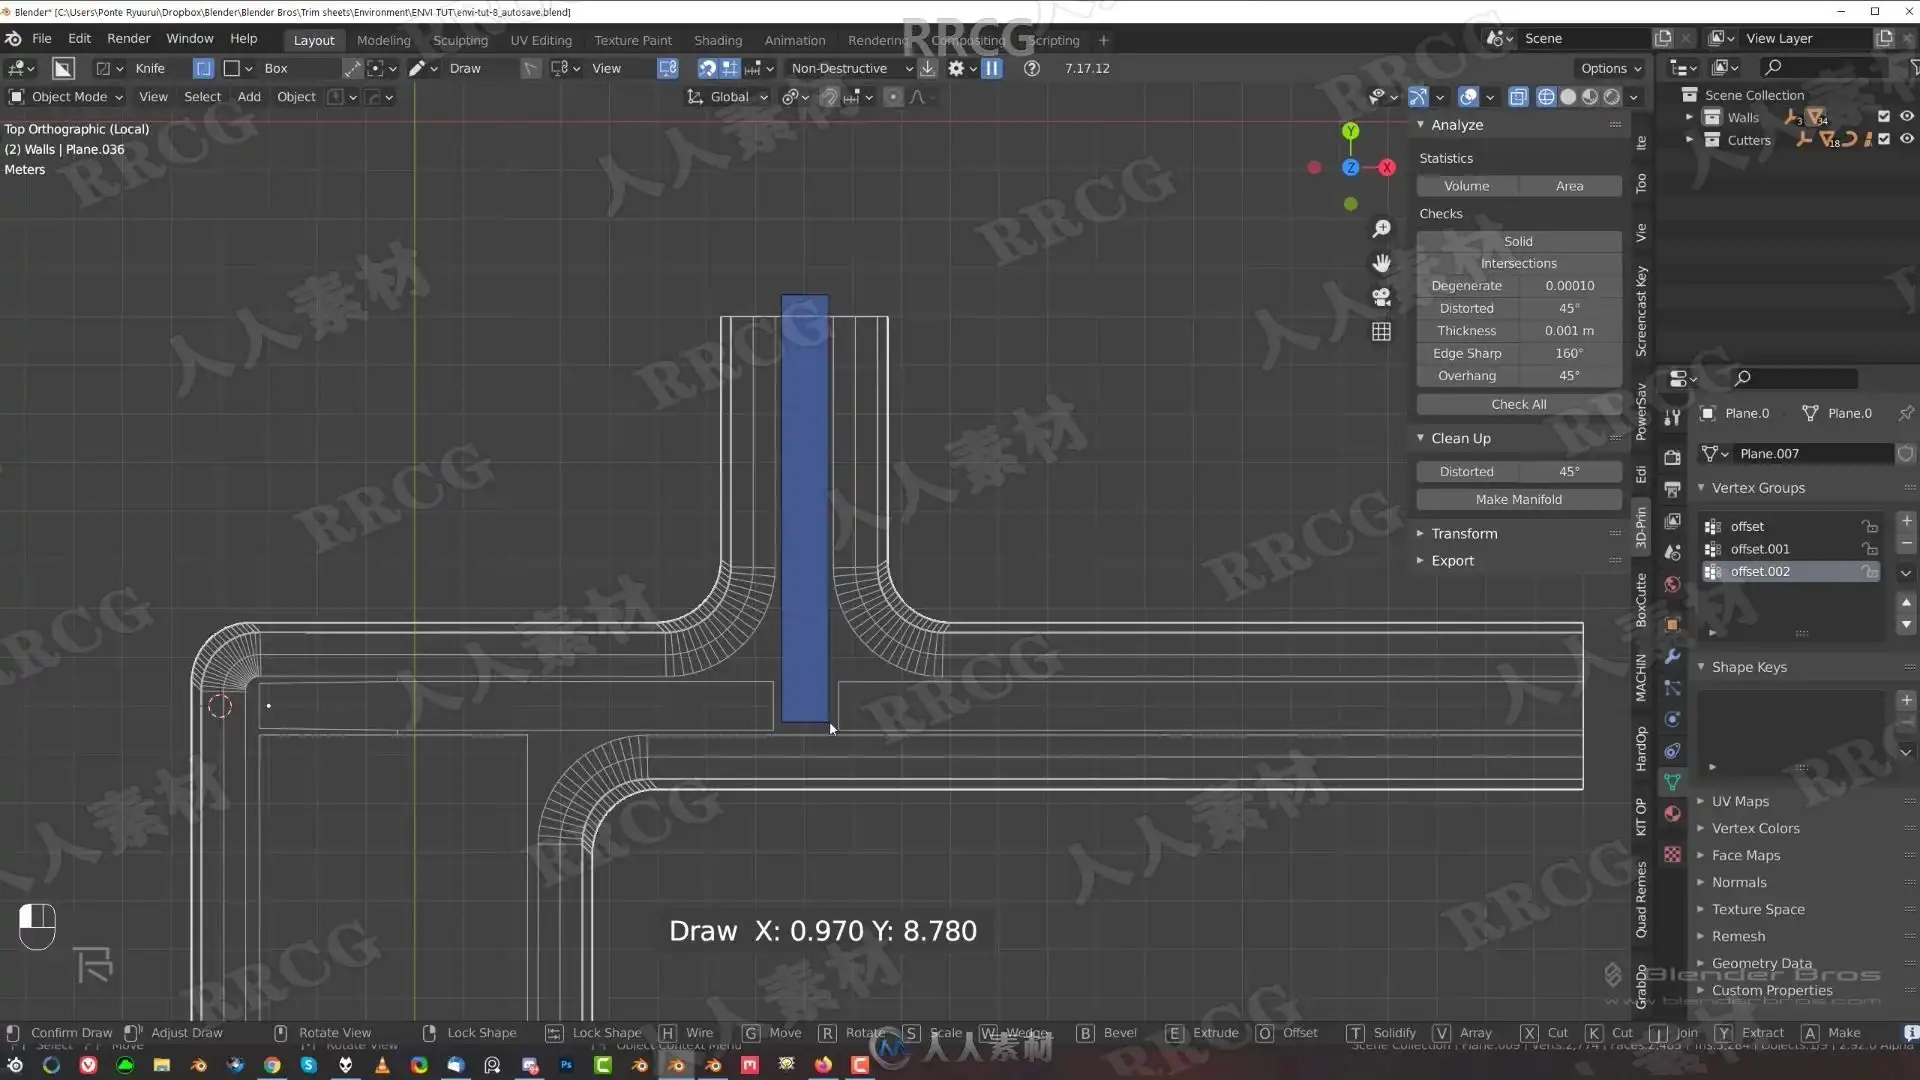Image resolution: width=1920 pixels, height=1080 pixels.
Task: Open the Material properties tab icon
Action: (x=1672, y=814)
